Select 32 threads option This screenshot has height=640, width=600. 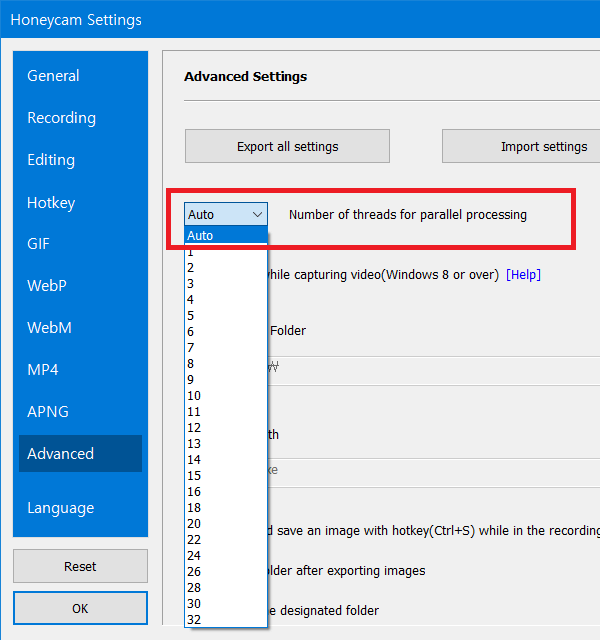(226, 620)
